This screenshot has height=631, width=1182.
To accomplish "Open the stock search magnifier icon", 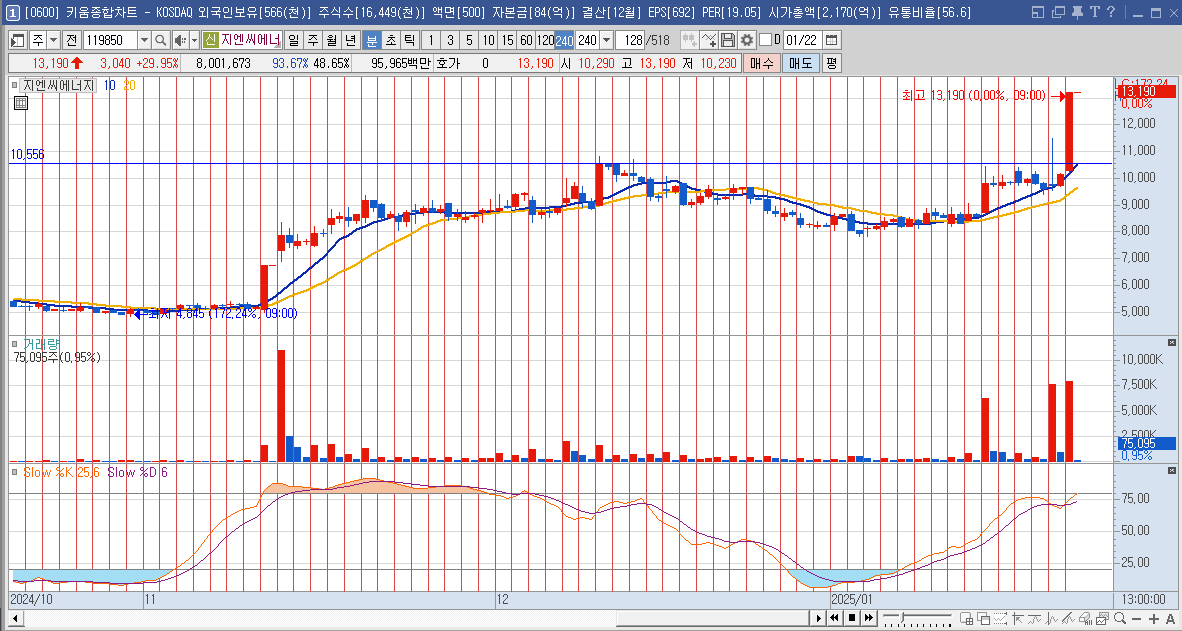I will pyautogui.click(x=161, y=40).
